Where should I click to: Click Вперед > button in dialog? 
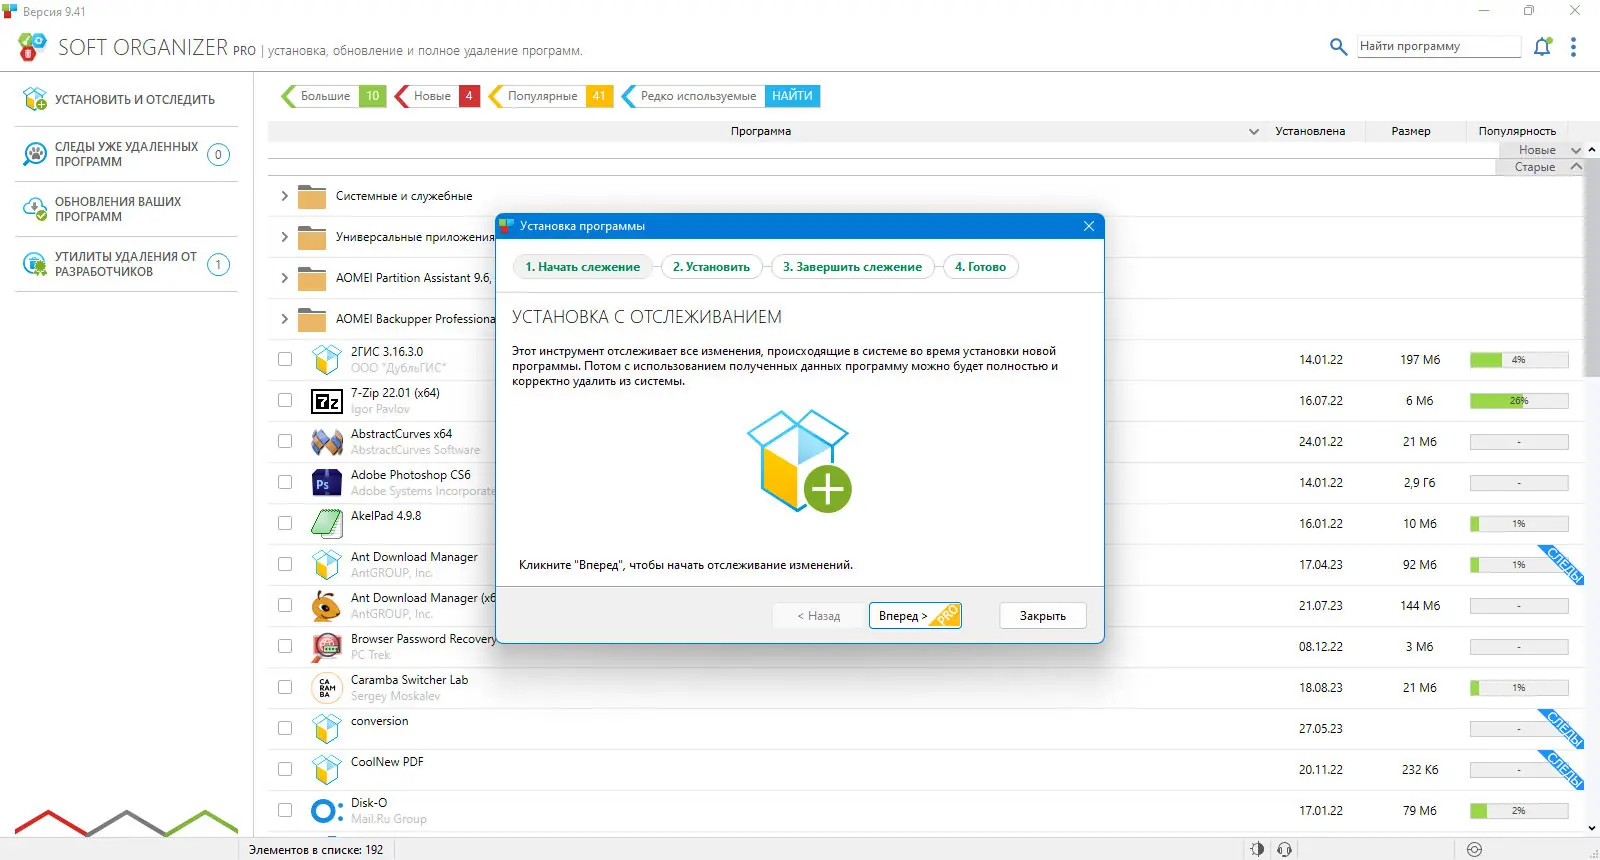pos(915,616)
